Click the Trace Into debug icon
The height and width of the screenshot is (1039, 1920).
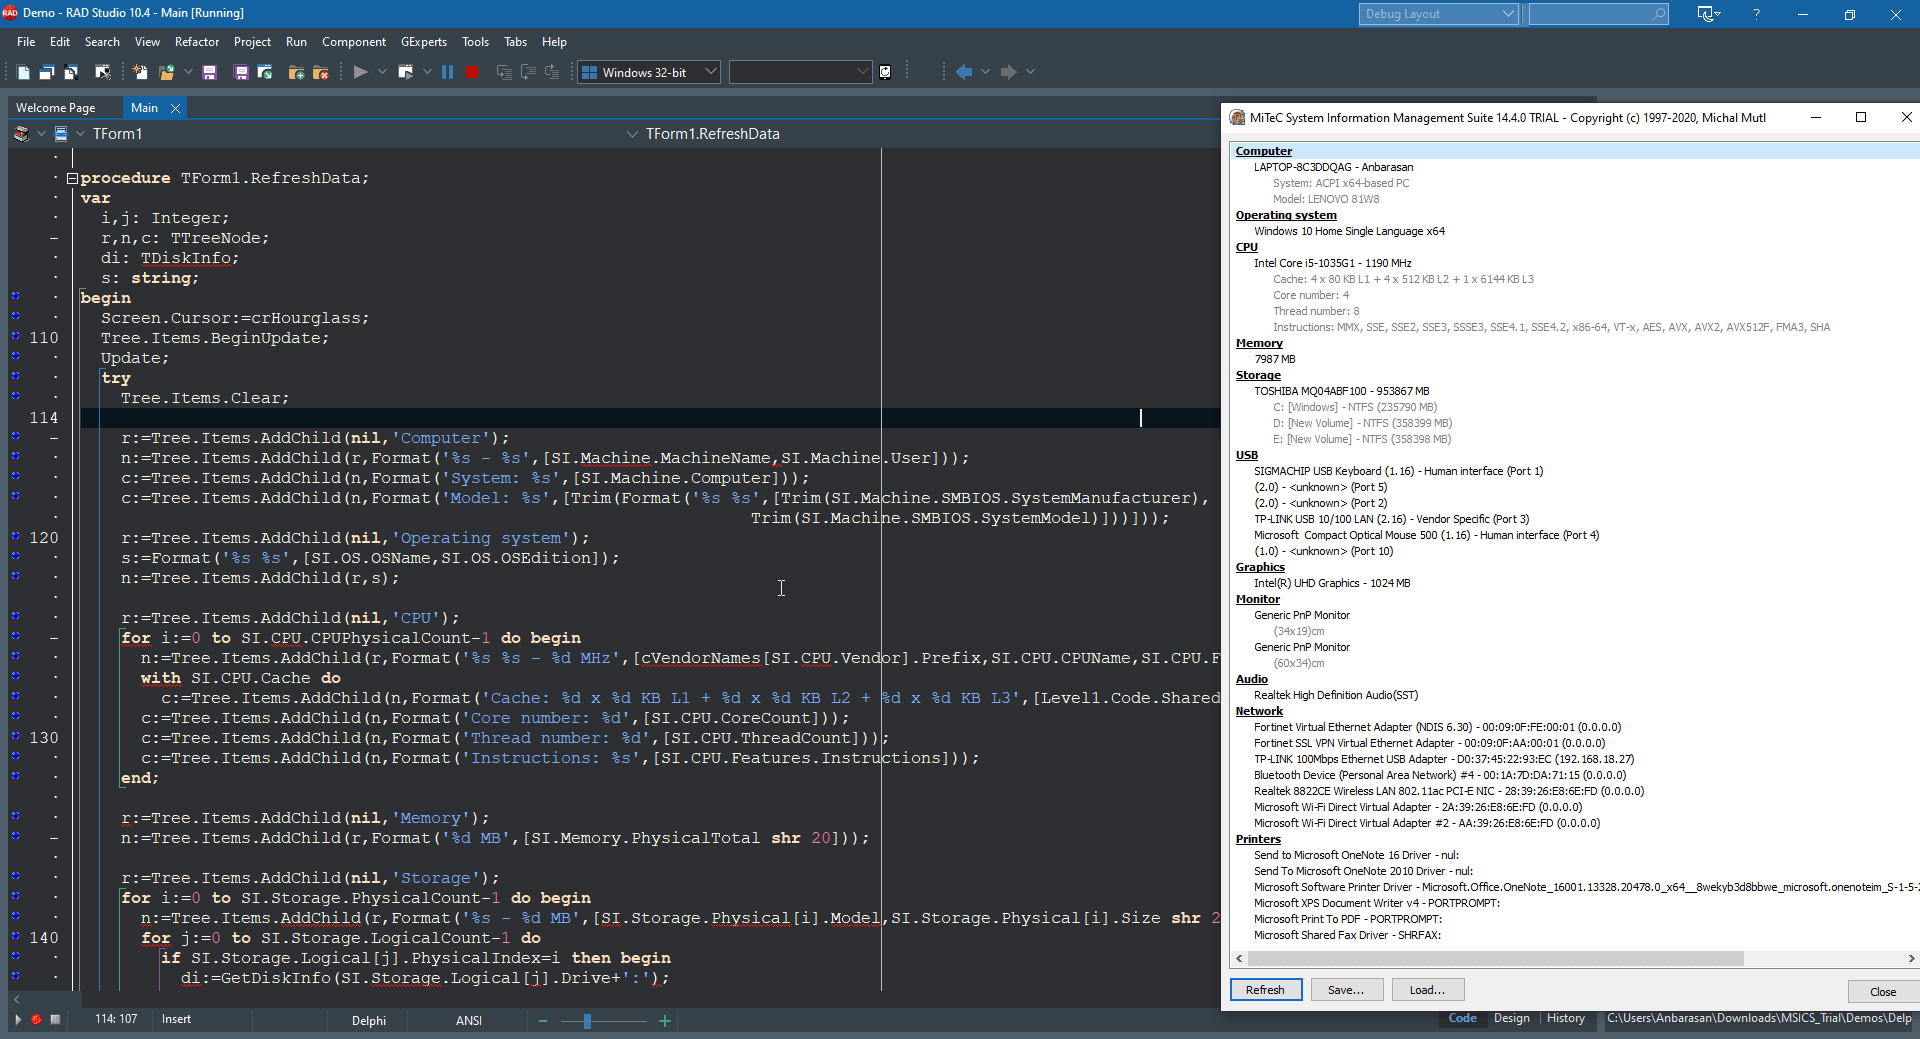coord(504,72)
